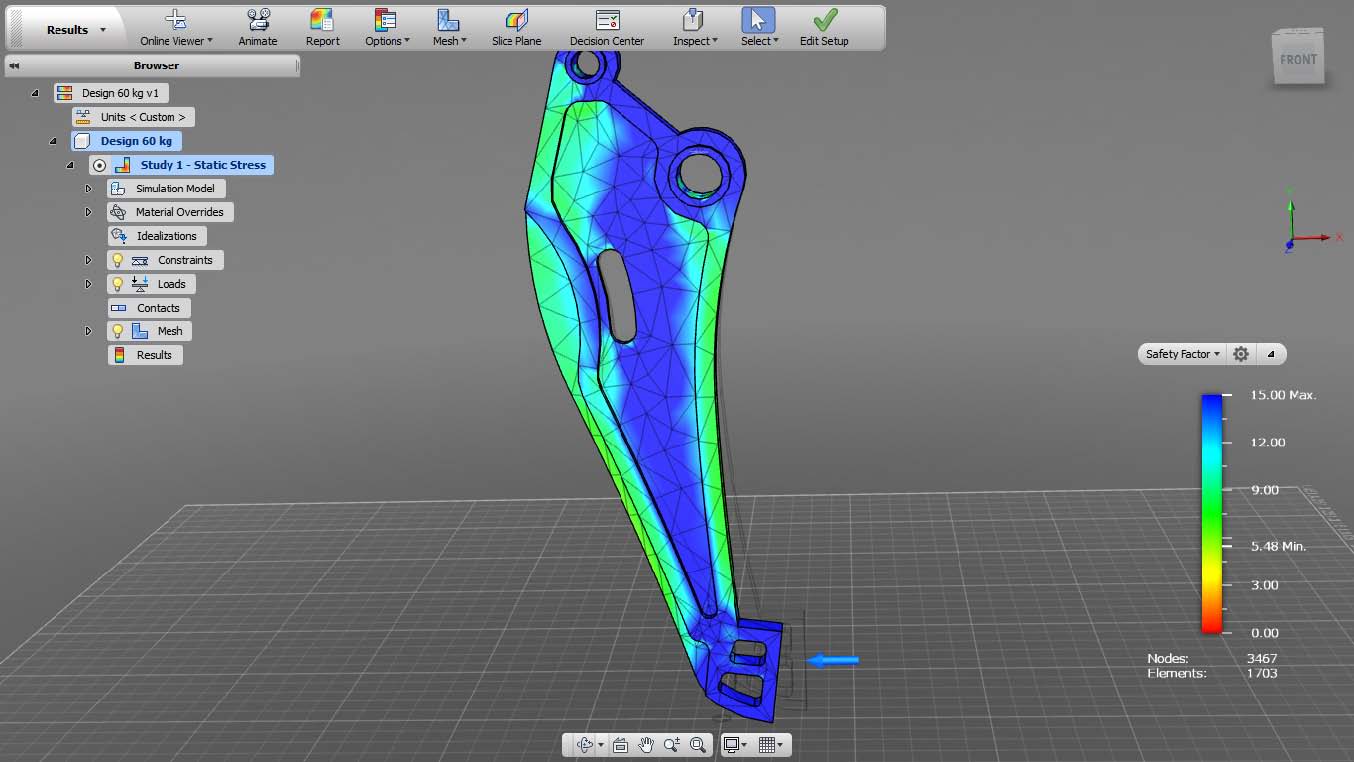Image resolution: width=1354 pixels, height=762 pixels.
Task: Expand the Constraints node
Action: tap(88, 260)
